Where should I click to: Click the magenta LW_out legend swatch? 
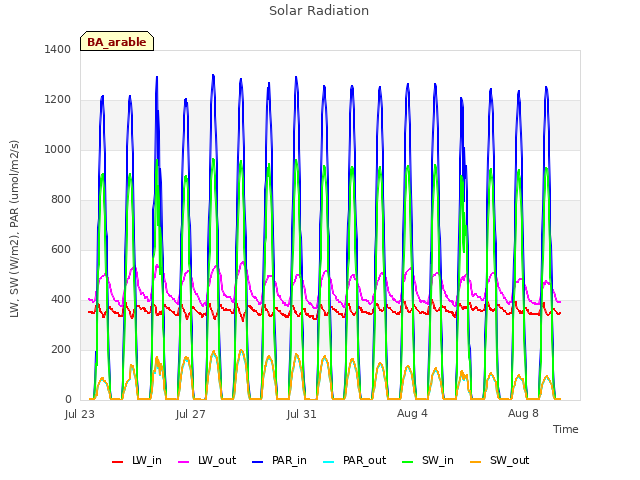pyautogui.click(x=184, y=462)
